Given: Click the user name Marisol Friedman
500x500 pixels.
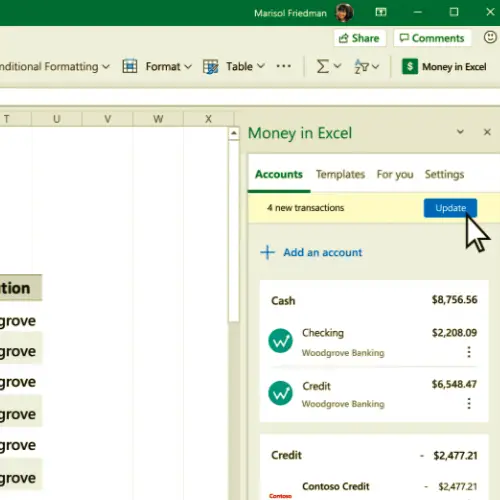Looking at the screenshot, I should pyautogui.click(x=290, y=13).
